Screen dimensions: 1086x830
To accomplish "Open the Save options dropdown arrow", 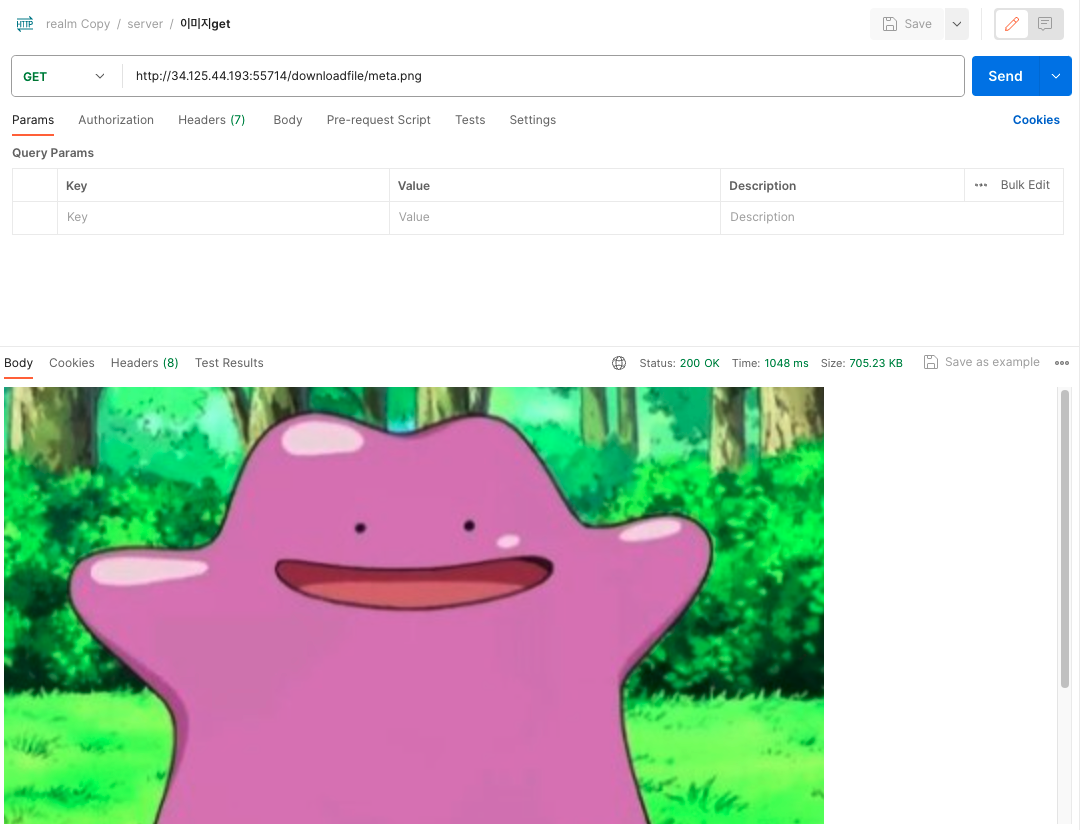I will 956,24.
